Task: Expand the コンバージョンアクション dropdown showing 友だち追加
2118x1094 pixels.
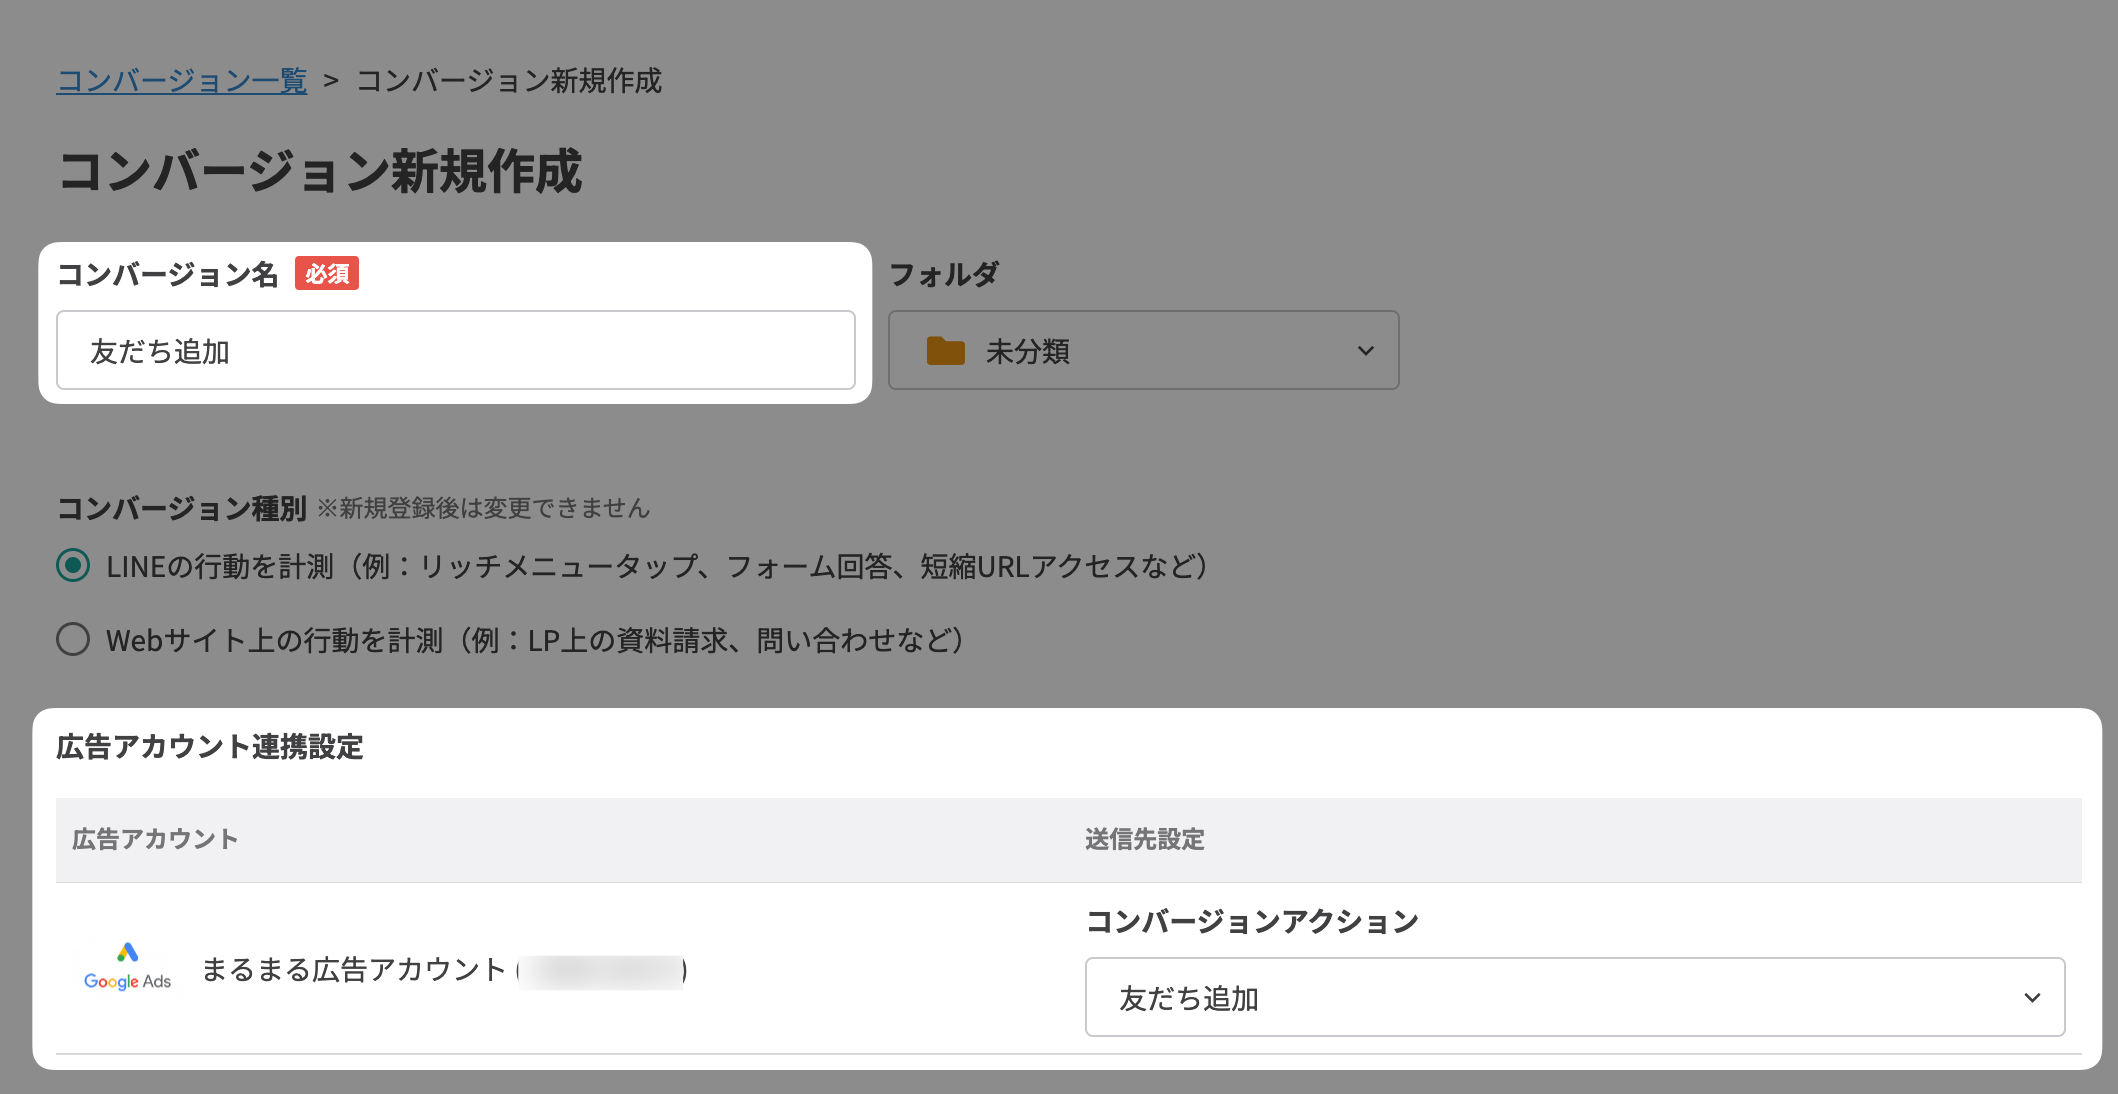Action: (1573, 997)
